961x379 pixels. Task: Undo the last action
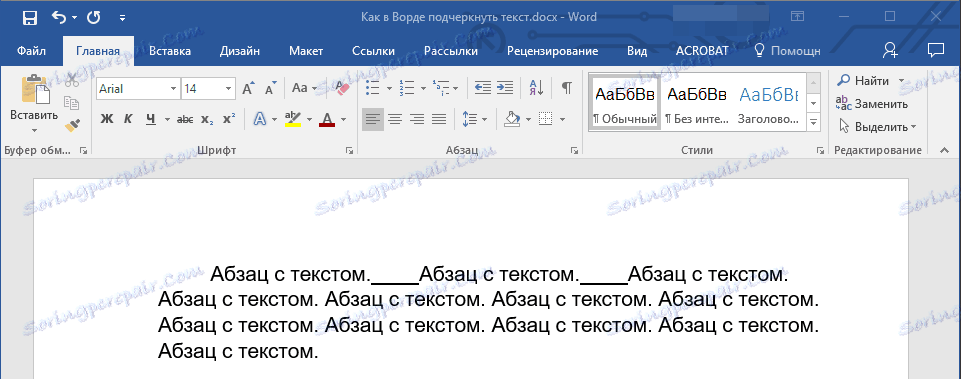pos(59,18)
